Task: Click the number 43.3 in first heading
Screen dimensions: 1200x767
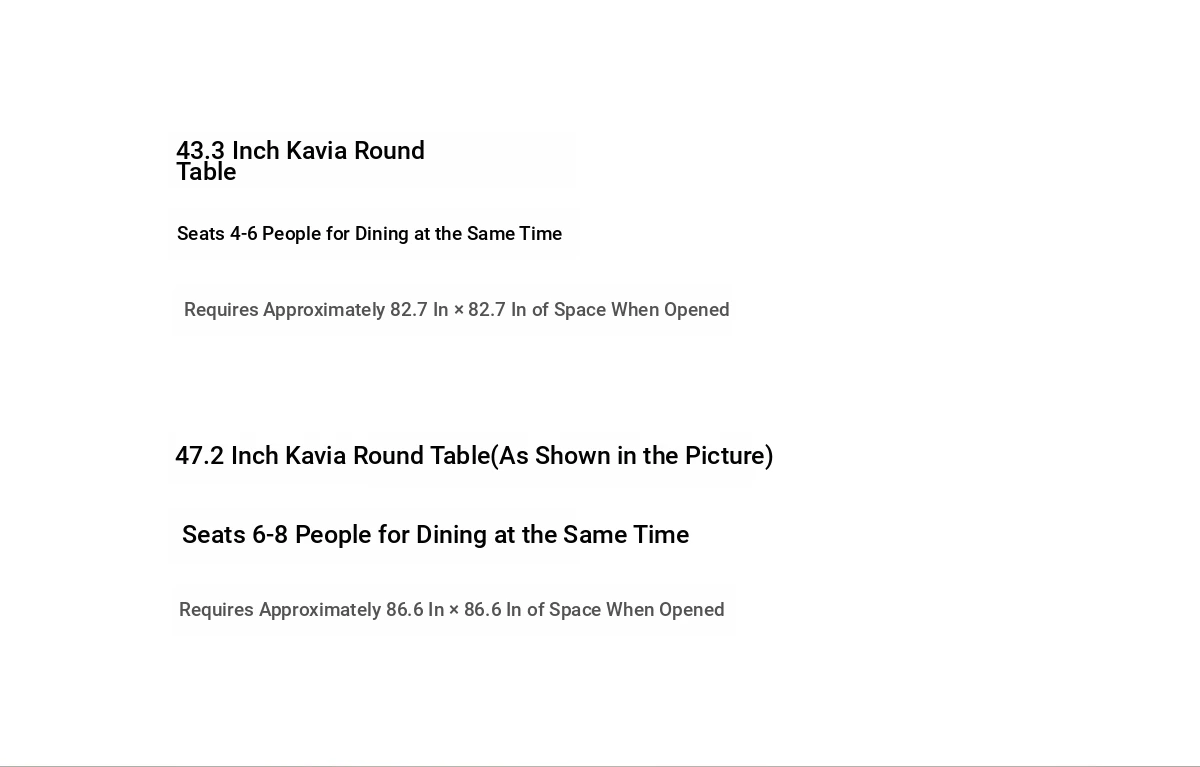Action: click(x=200, y=151)
